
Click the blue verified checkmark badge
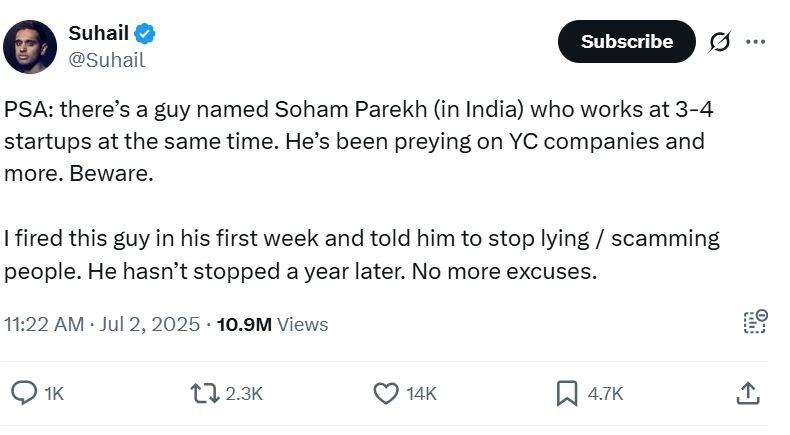point(145,34)
